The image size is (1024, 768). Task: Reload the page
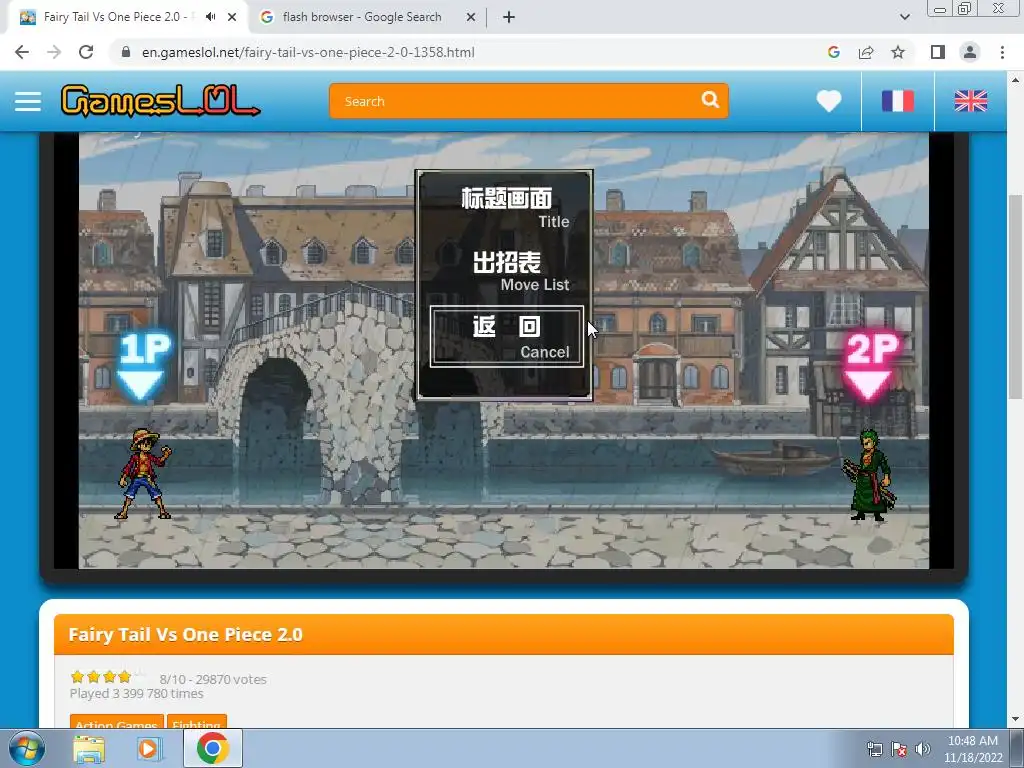(86, 52)
